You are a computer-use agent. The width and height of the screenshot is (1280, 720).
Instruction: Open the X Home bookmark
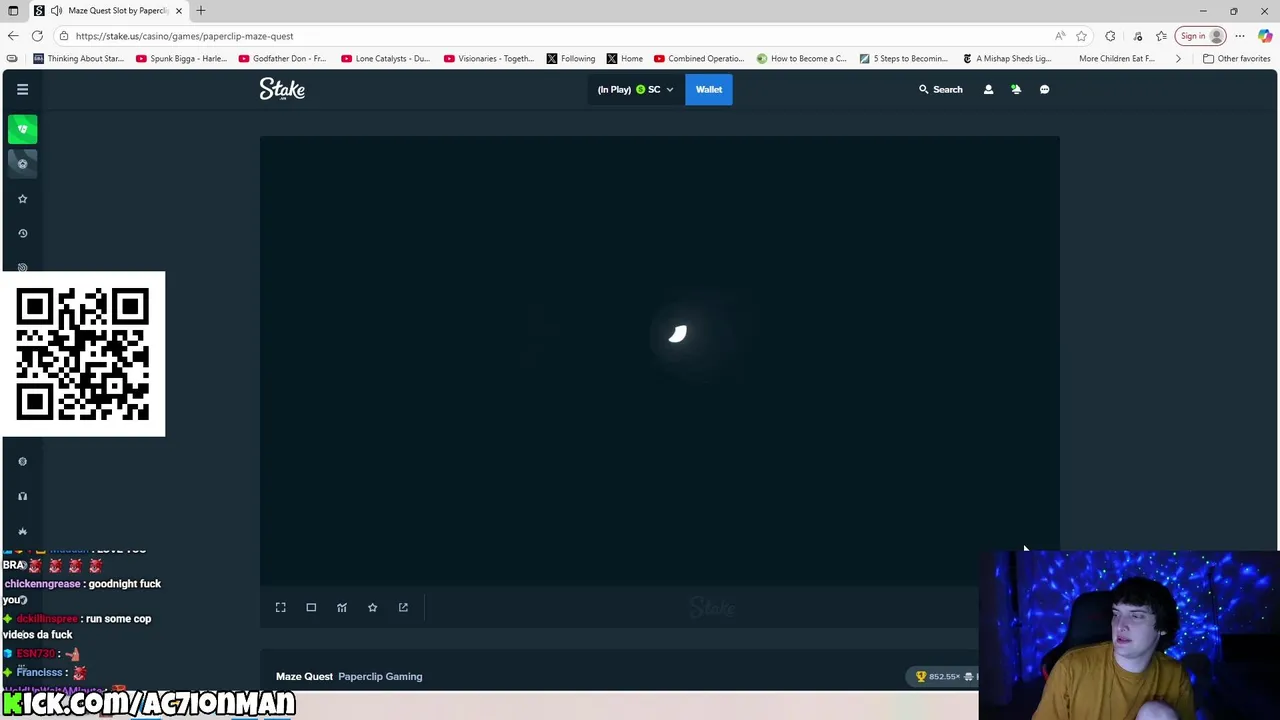[x=625, y=58]
